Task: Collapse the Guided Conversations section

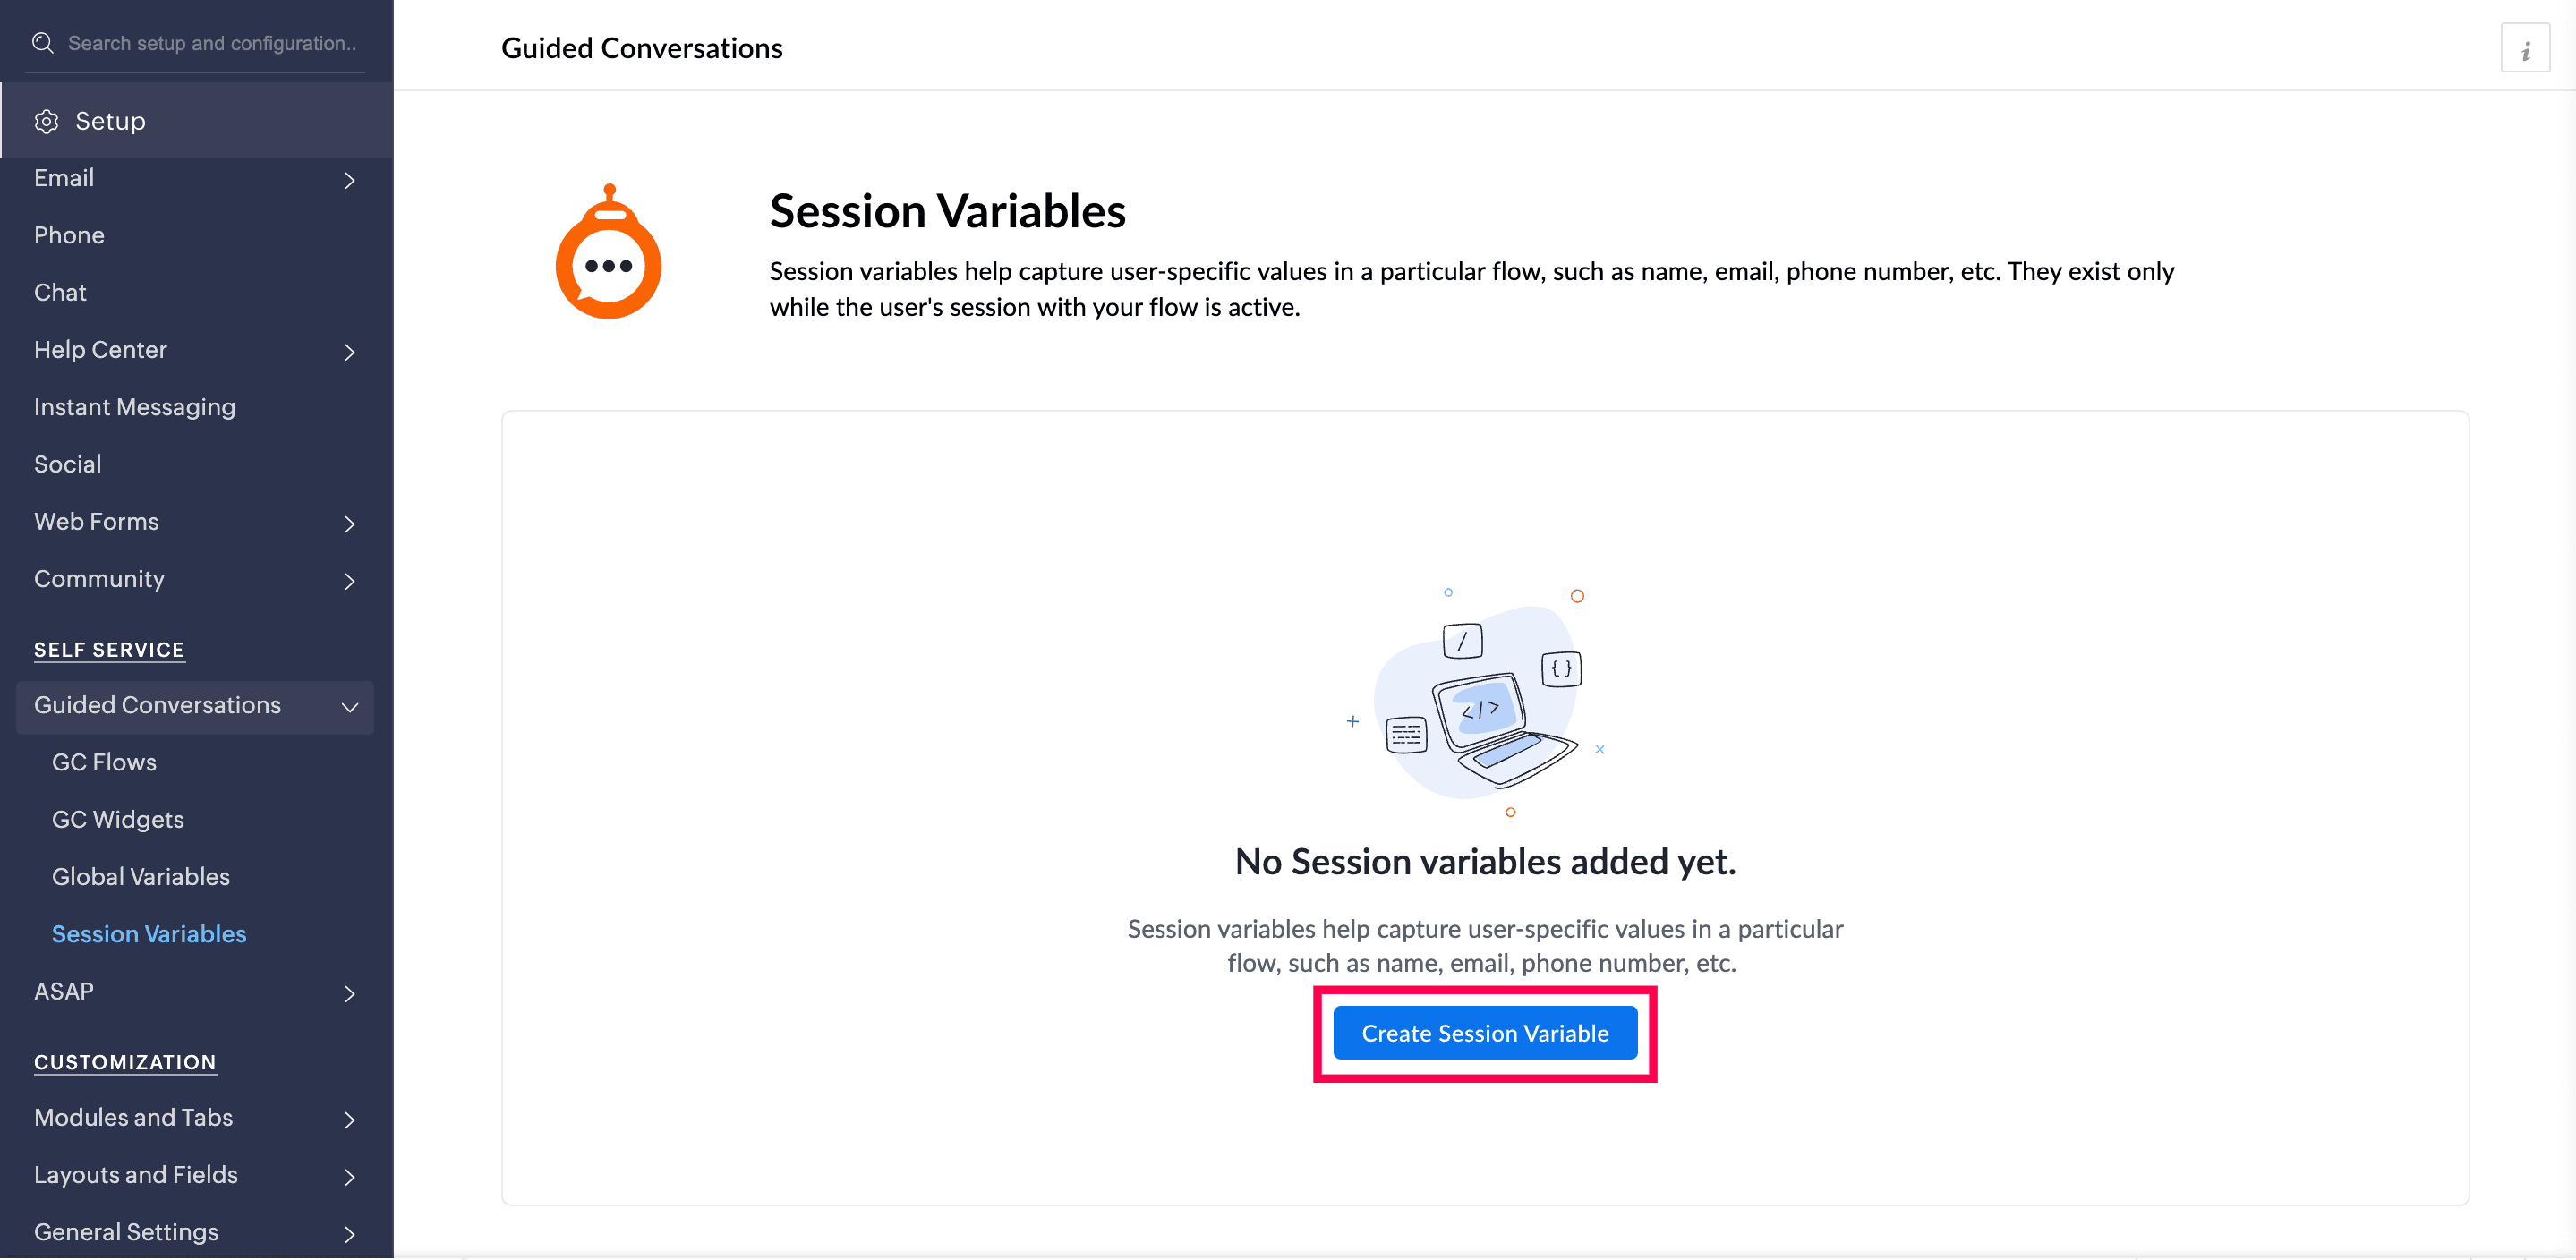Action: 349,707
